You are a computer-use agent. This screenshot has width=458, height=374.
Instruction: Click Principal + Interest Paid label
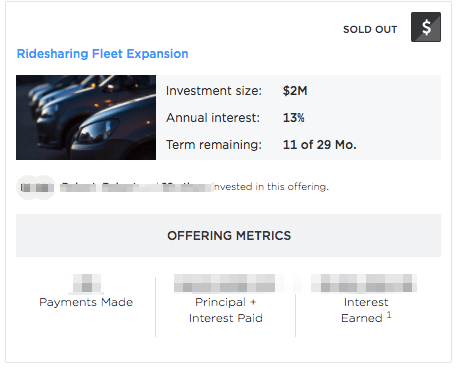pyautogui.click(x=226, y=310)
